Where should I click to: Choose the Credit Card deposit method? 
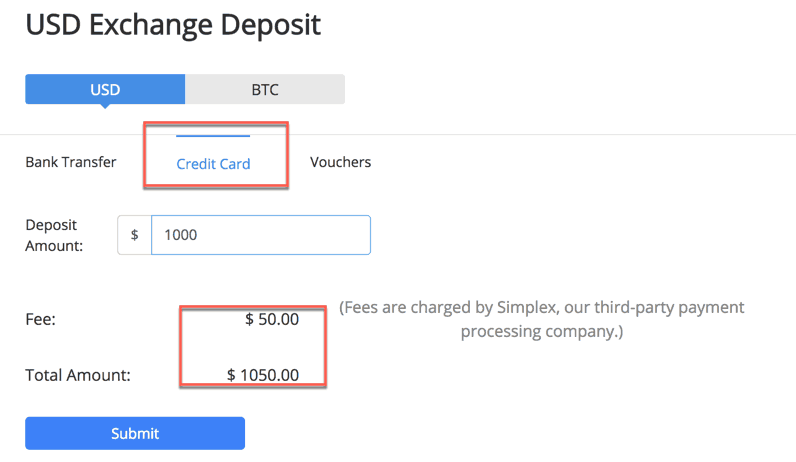(213, 164)
